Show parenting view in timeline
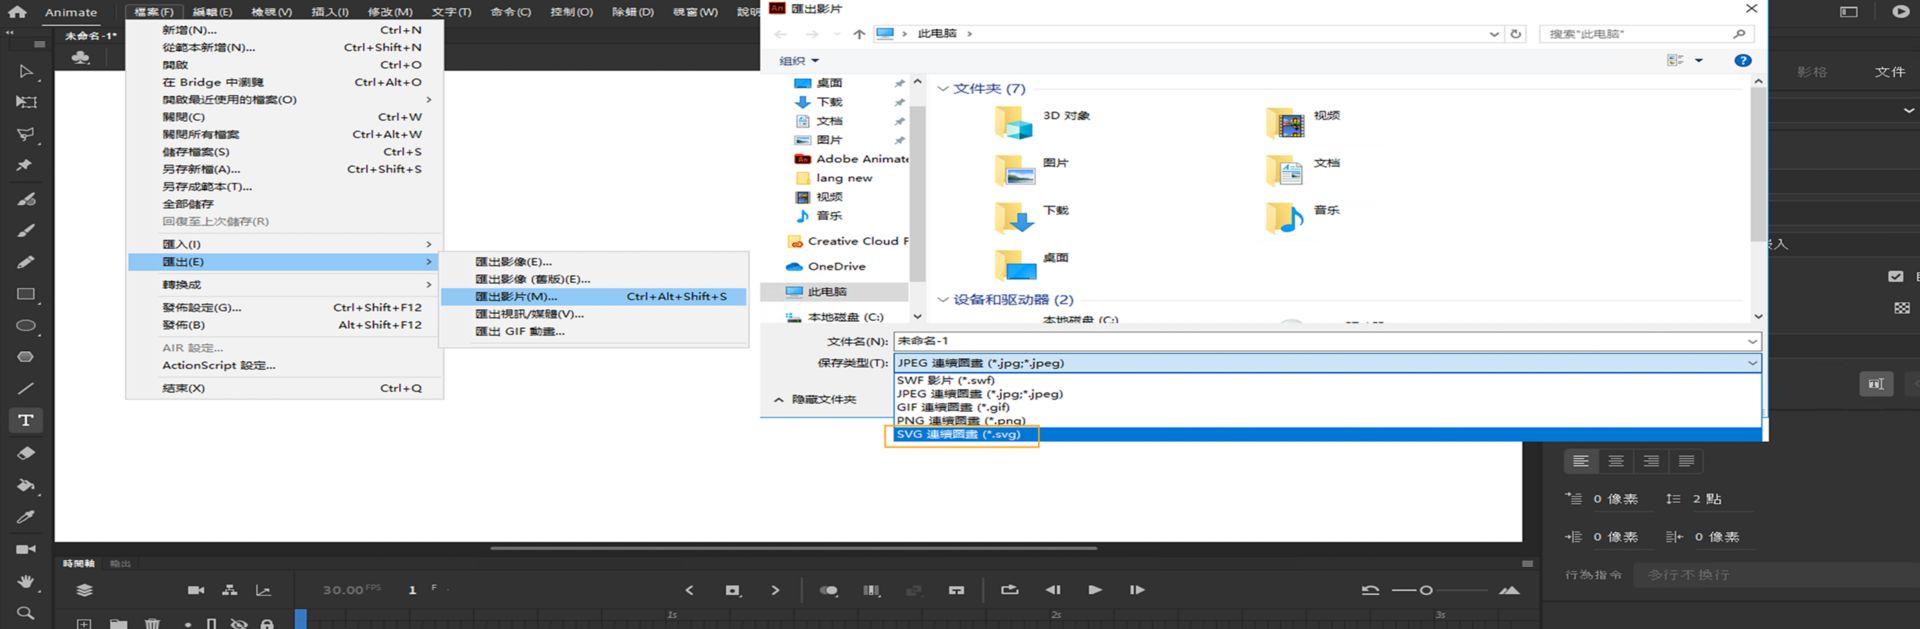Image resolution: width=1920 pixels, height=629 pixels. [230, 590]
